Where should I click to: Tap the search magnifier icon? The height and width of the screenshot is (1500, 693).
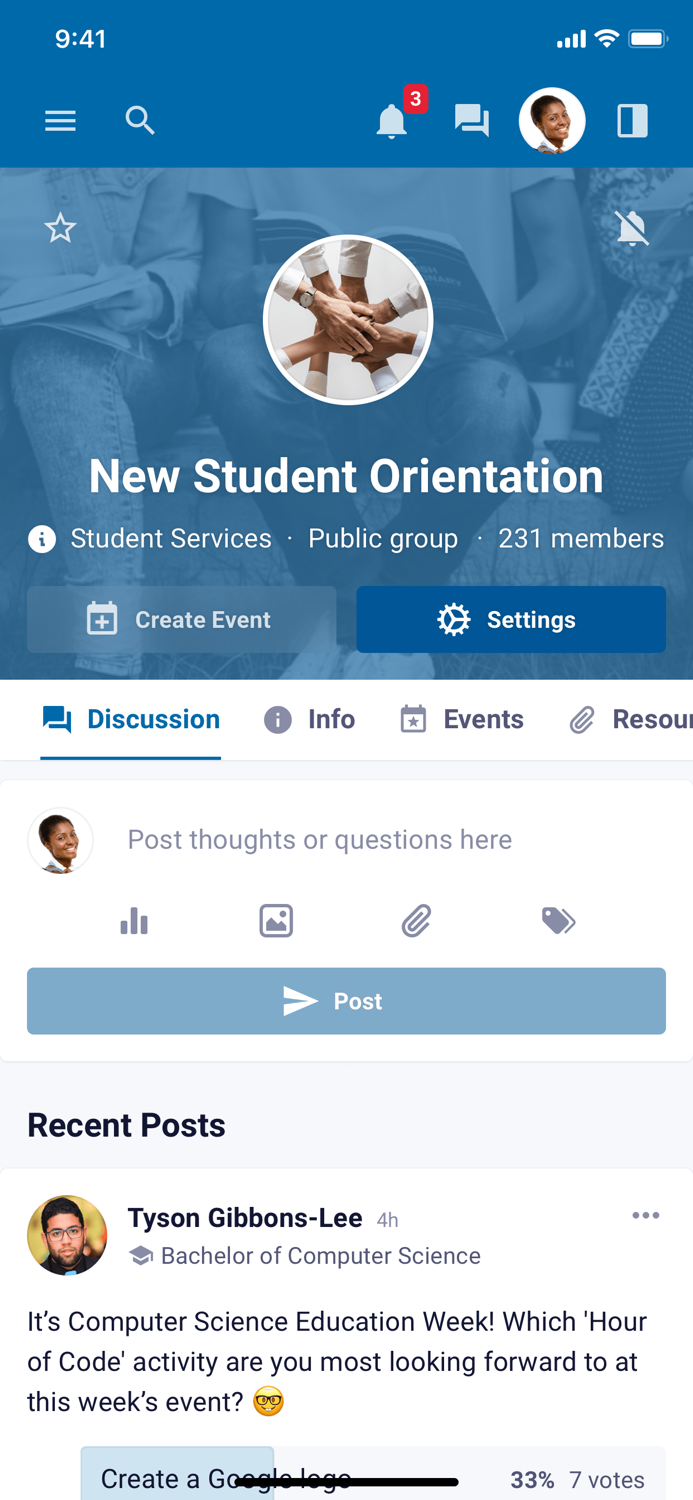(140, 121)
